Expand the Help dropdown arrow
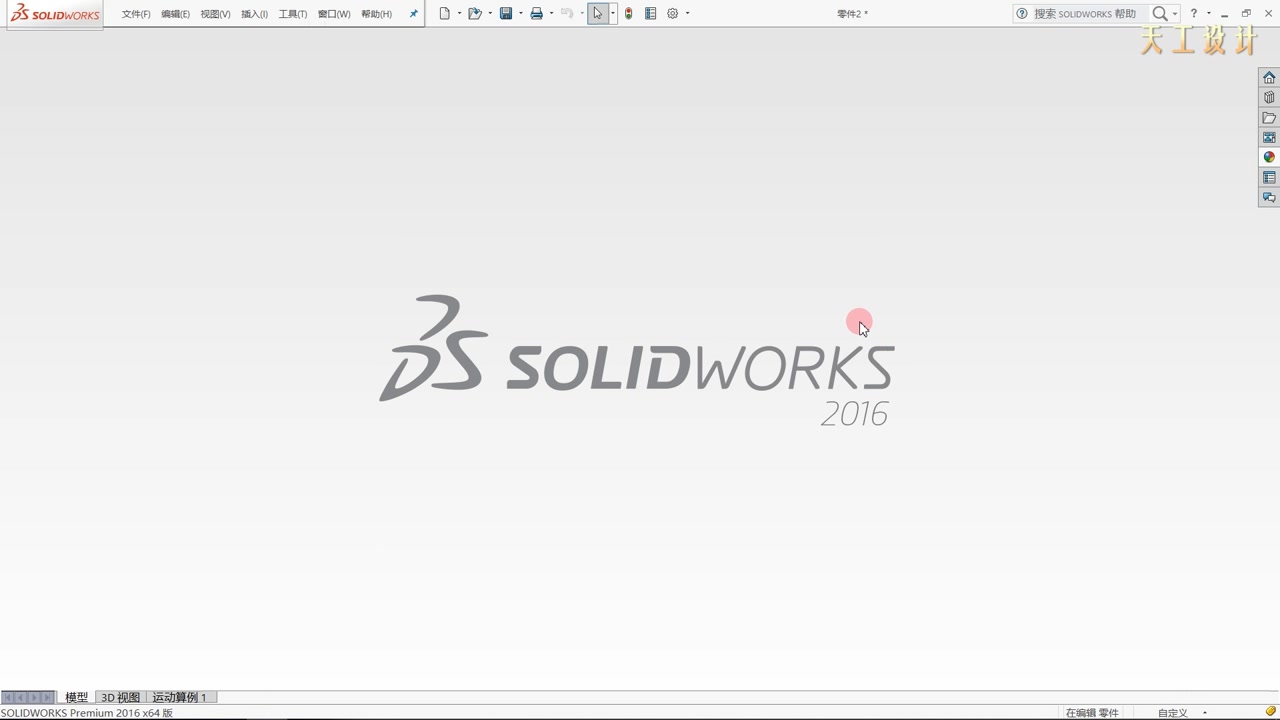The height and width of the screenshot is (720, 1280). pos(1208,14)
